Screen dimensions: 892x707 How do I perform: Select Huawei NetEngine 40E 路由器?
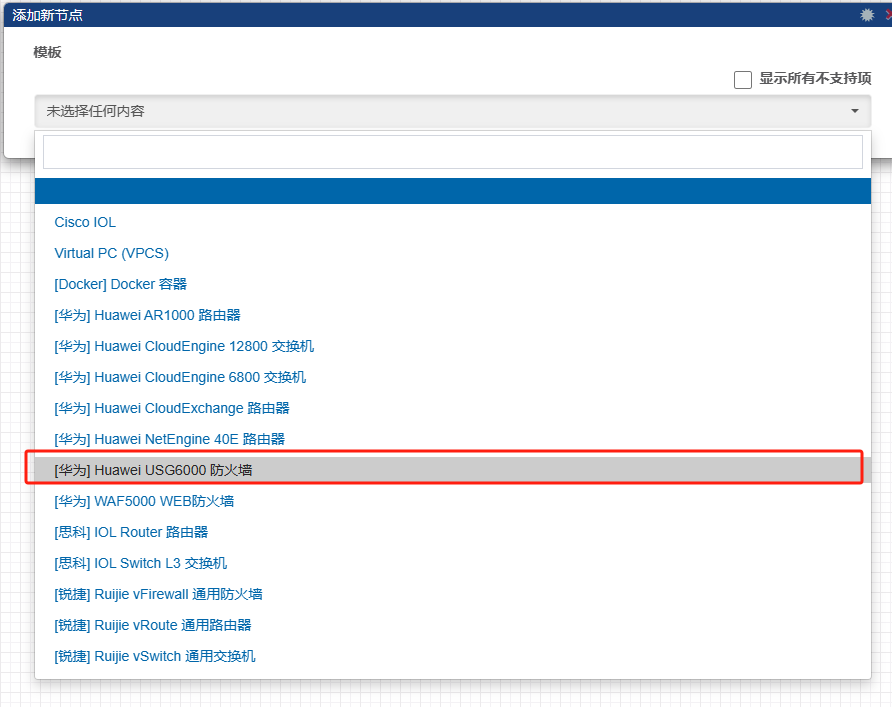453,439
